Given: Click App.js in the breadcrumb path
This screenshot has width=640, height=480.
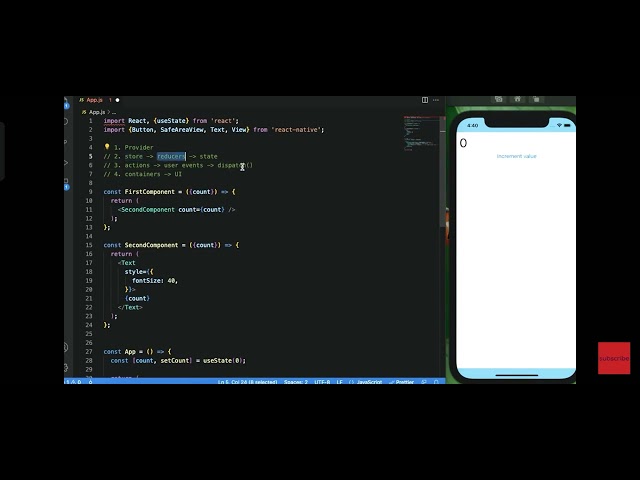Looking at the screenshot, I should point(97,112).
